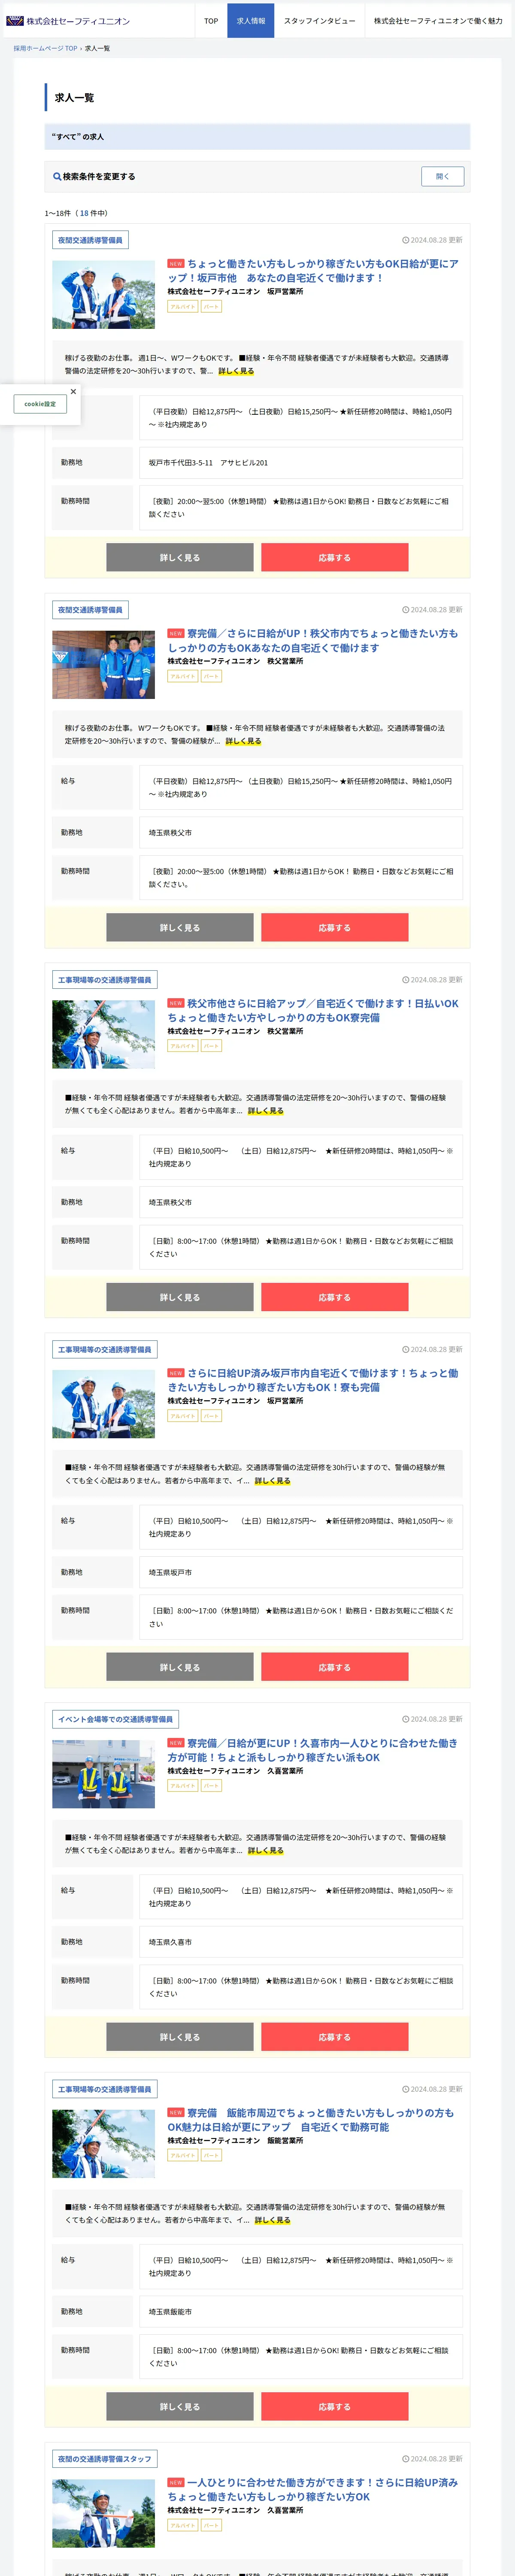Open the スタッフインタビュー tab

pyautogui.click(x=319, y=21)
